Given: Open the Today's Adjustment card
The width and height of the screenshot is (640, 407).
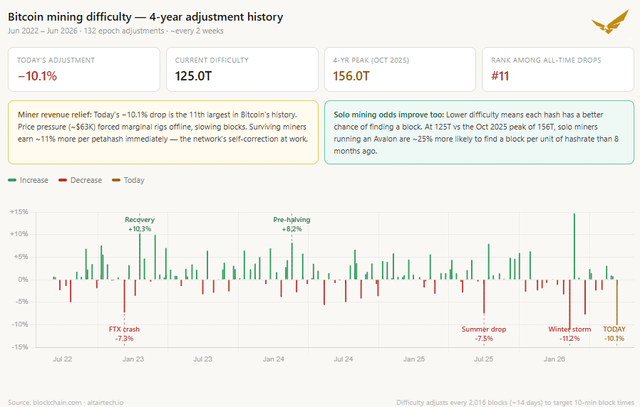Looking at the screenshot, I should pos(84,69).
